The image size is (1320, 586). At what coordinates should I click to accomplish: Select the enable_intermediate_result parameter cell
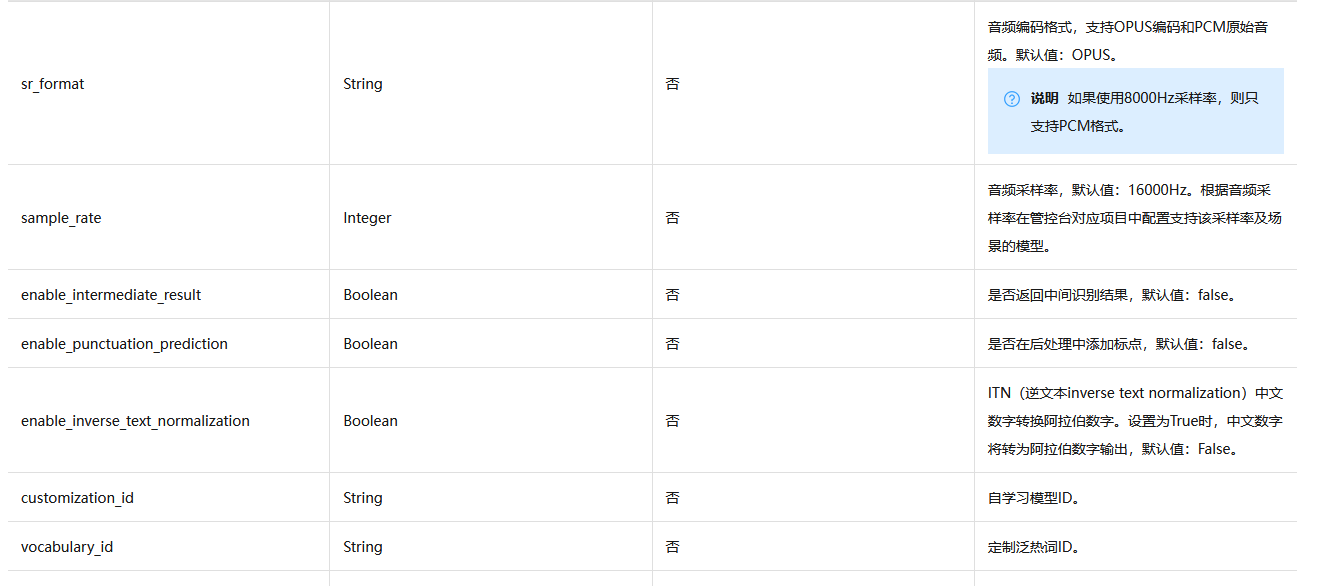pyautogui.click(x=111, y=295)
